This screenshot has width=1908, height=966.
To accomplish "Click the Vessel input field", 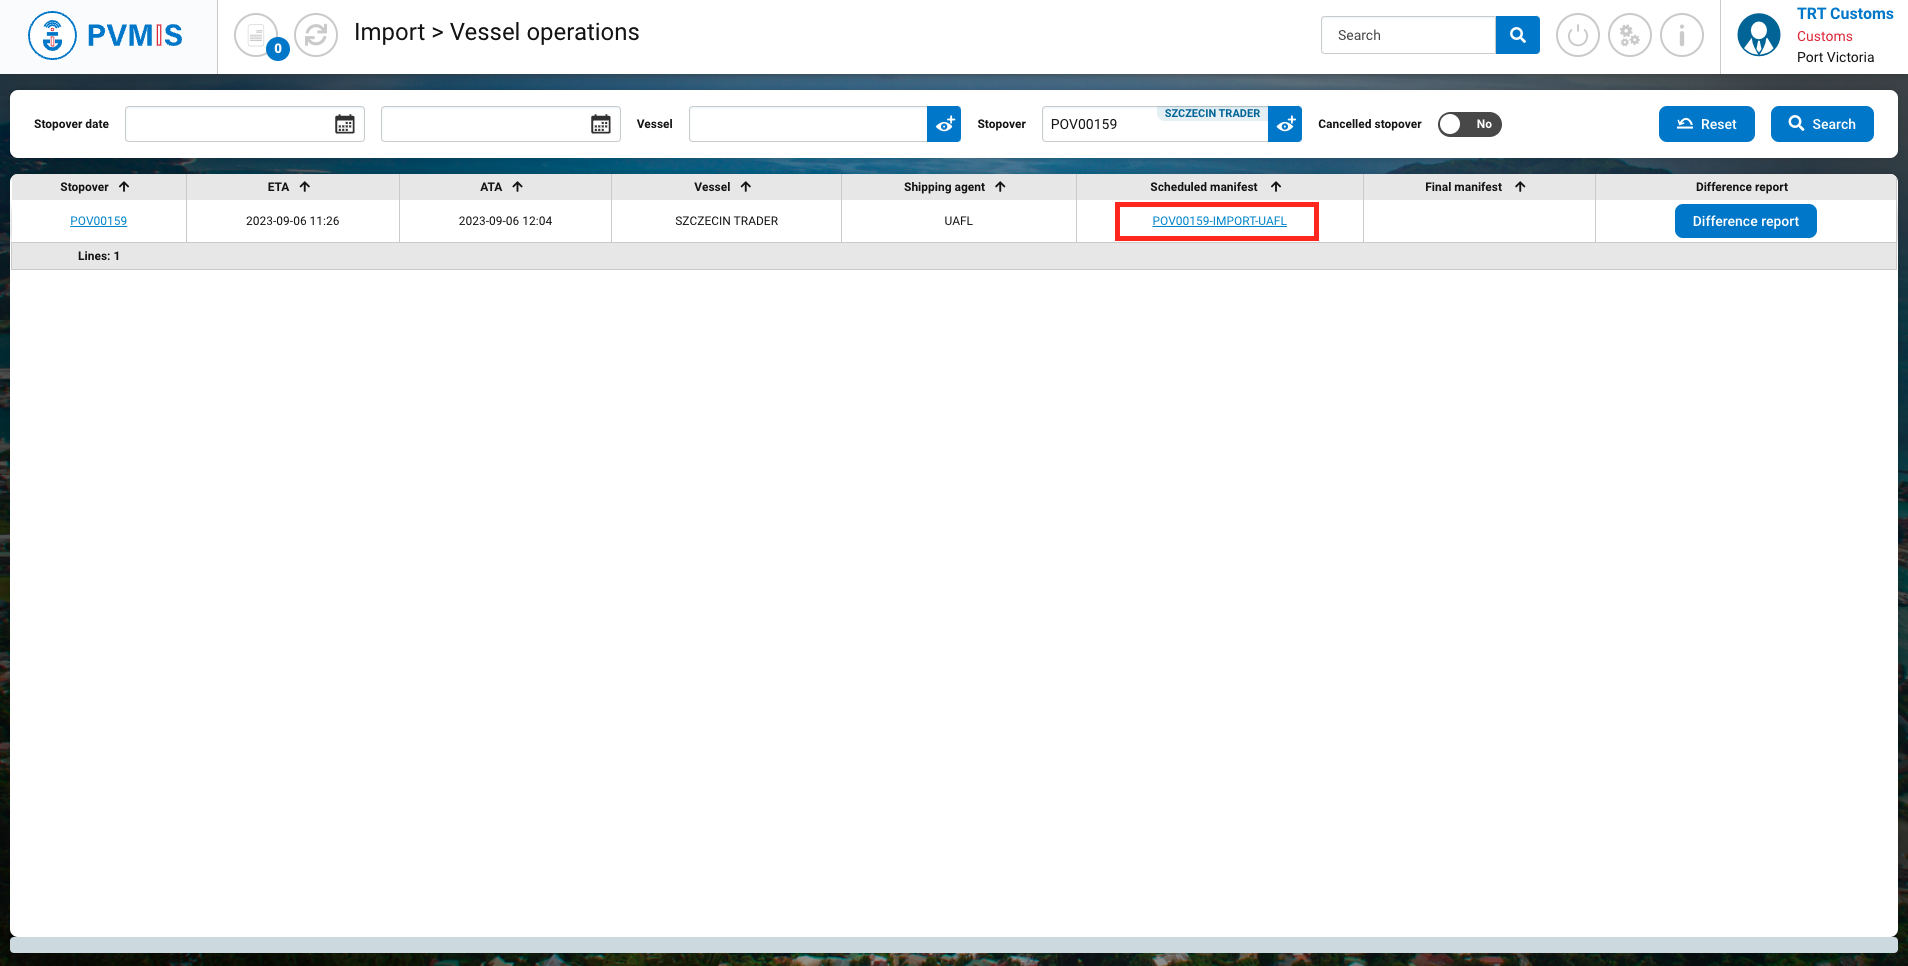I will point(808,124).
